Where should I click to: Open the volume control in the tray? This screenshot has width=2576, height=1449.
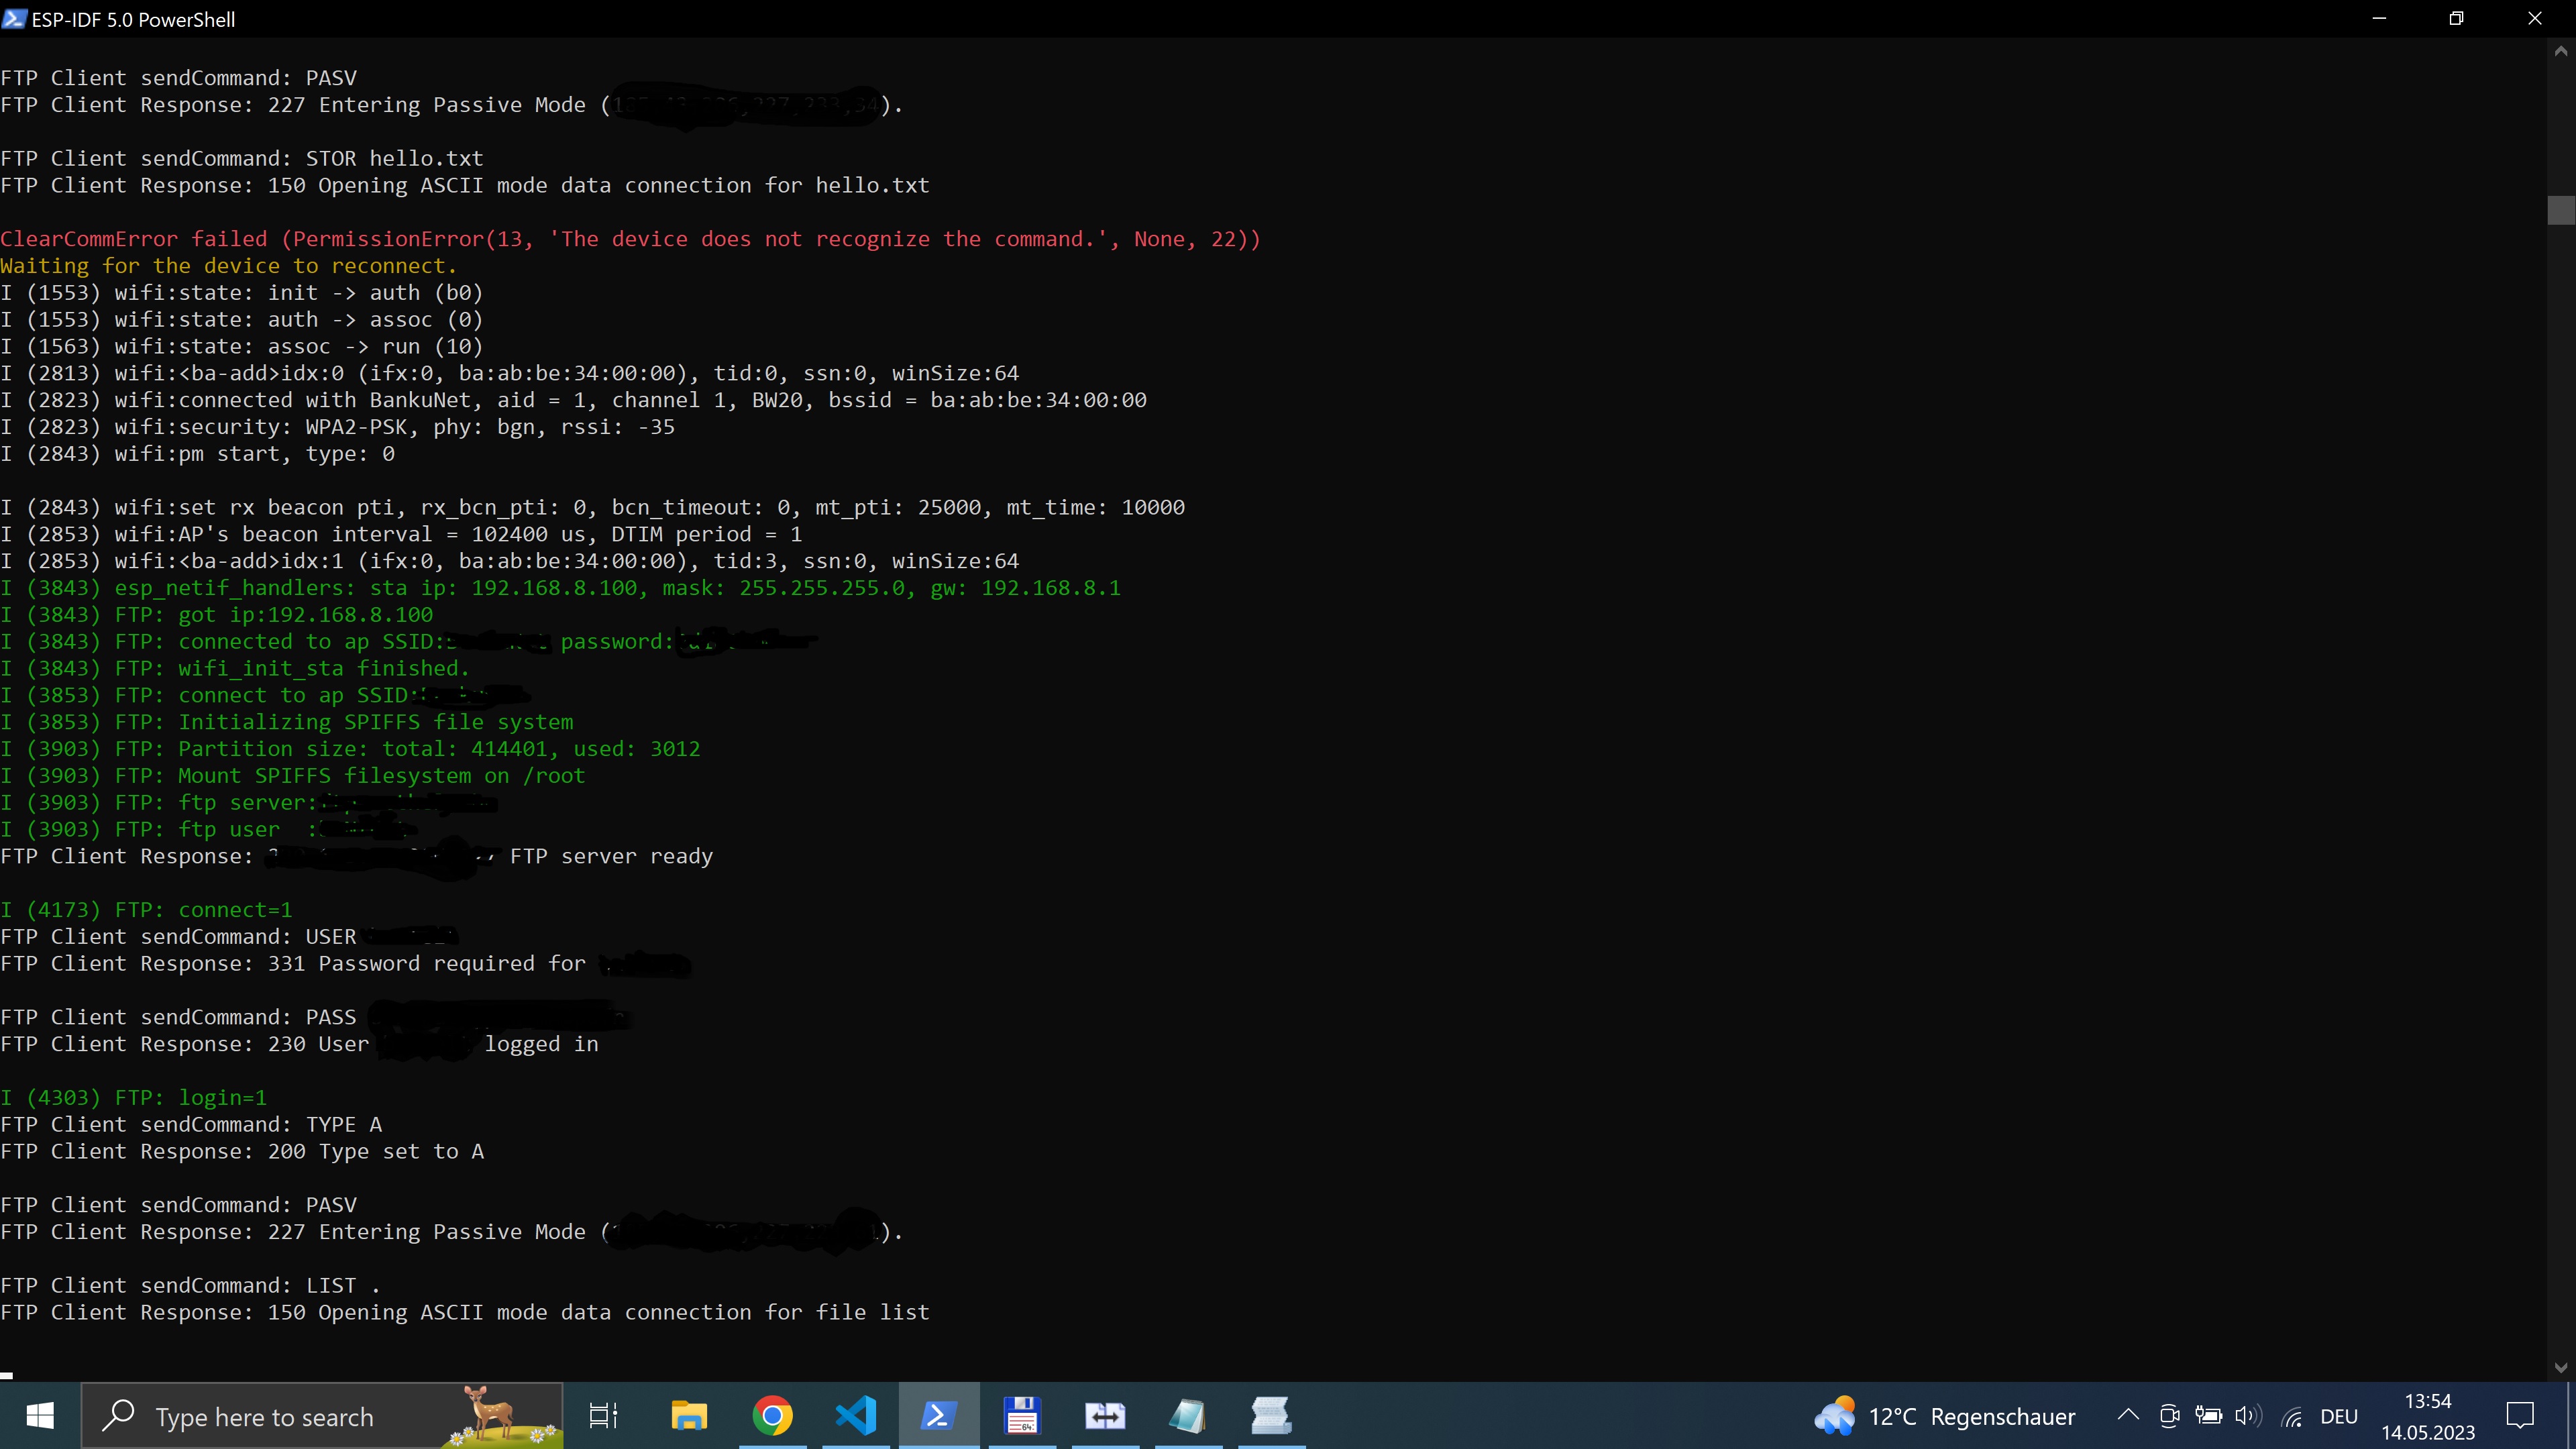coord(2248,1416)
